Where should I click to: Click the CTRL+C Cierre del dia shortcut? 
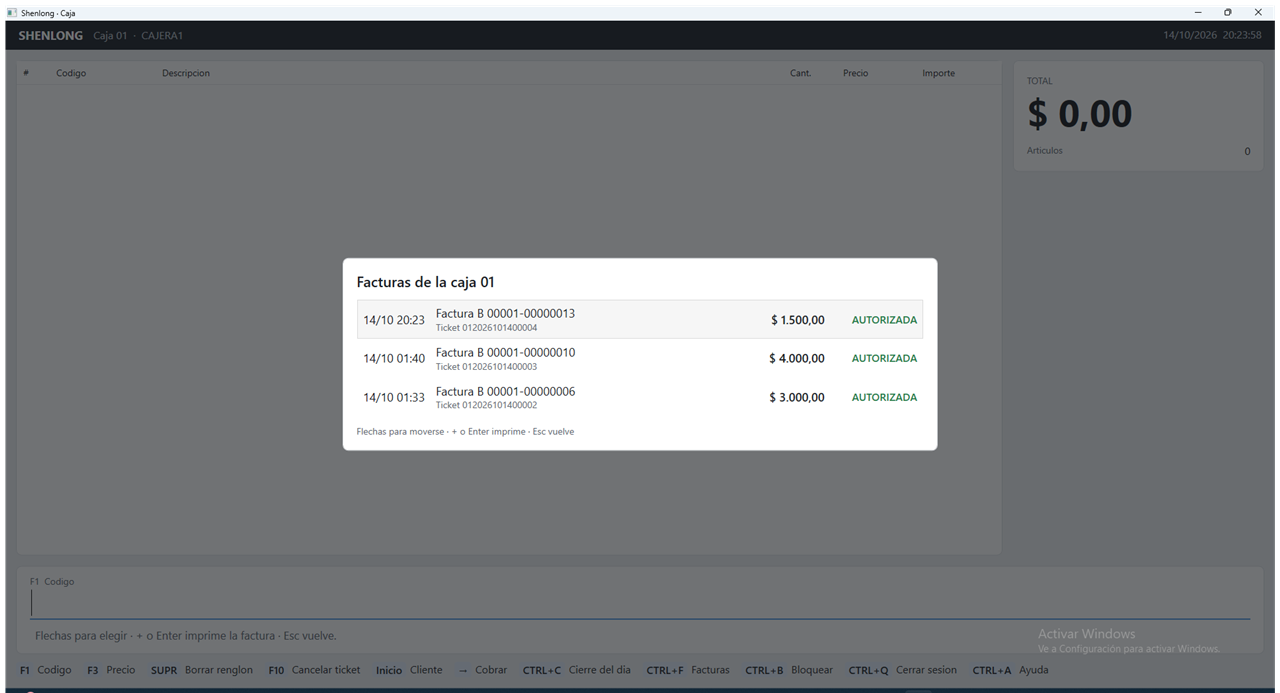click(x=577, y=670)
